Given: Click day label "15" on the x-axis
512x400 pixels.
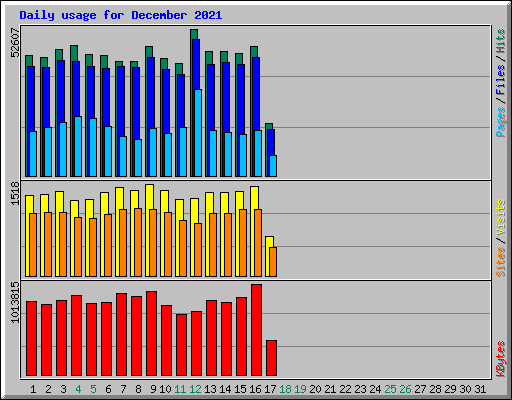Looking at the screenshot, I should tap(240, 389).
